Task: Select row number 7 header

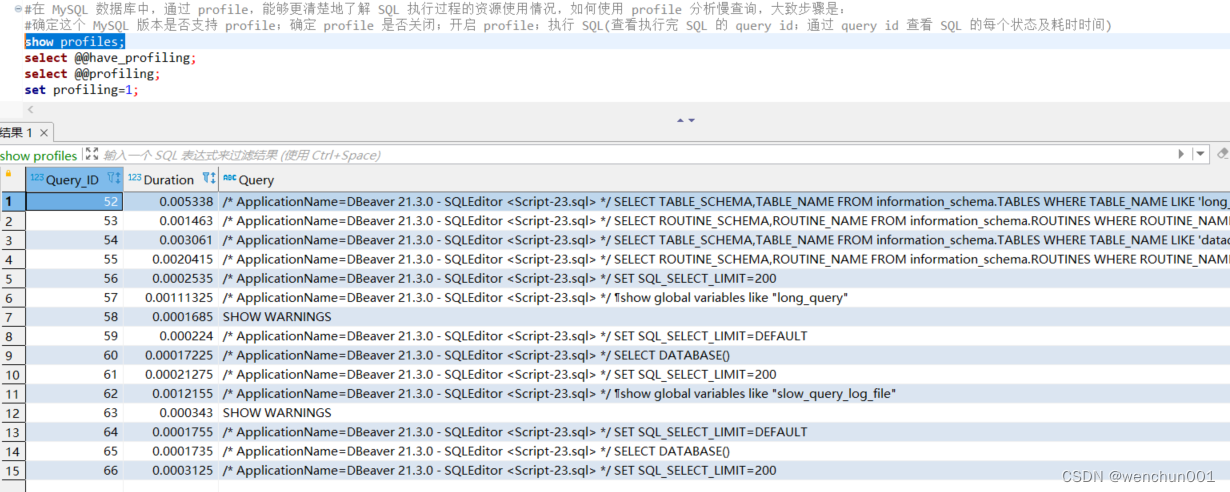Action: coord(12,317)
